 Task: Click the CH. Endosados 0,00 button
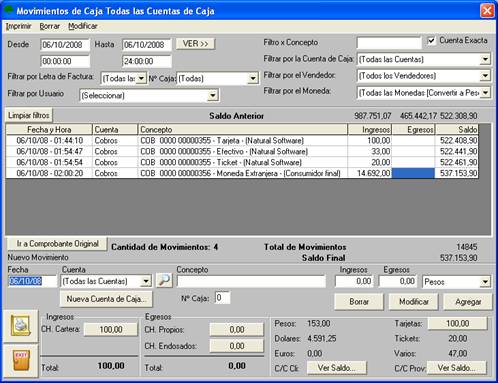(237, 346)
